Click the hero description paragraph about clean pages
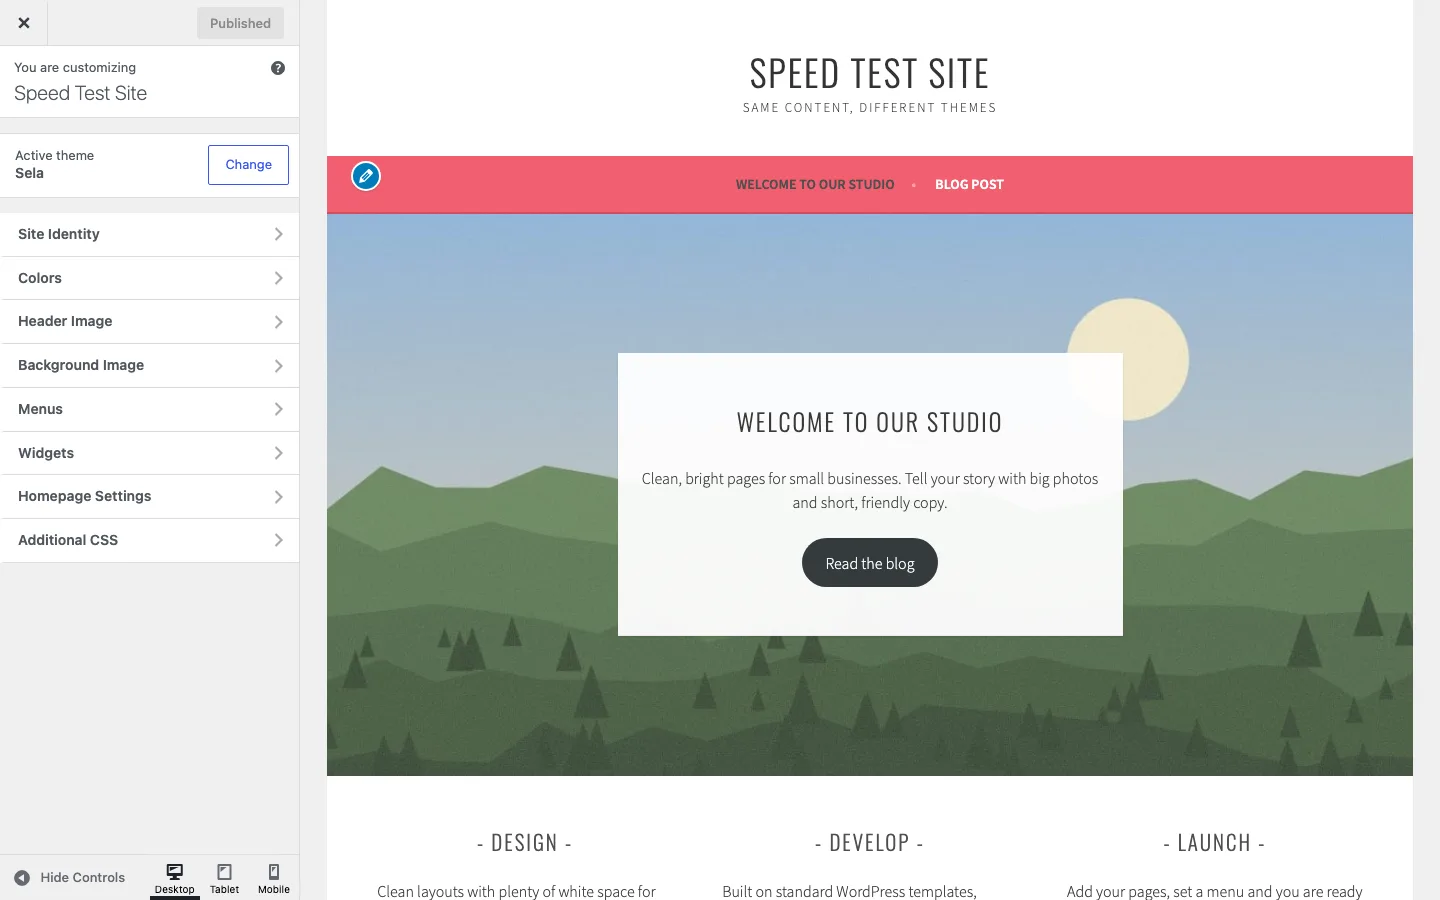Screen dimensions: 1440x900 click(870, 491)
